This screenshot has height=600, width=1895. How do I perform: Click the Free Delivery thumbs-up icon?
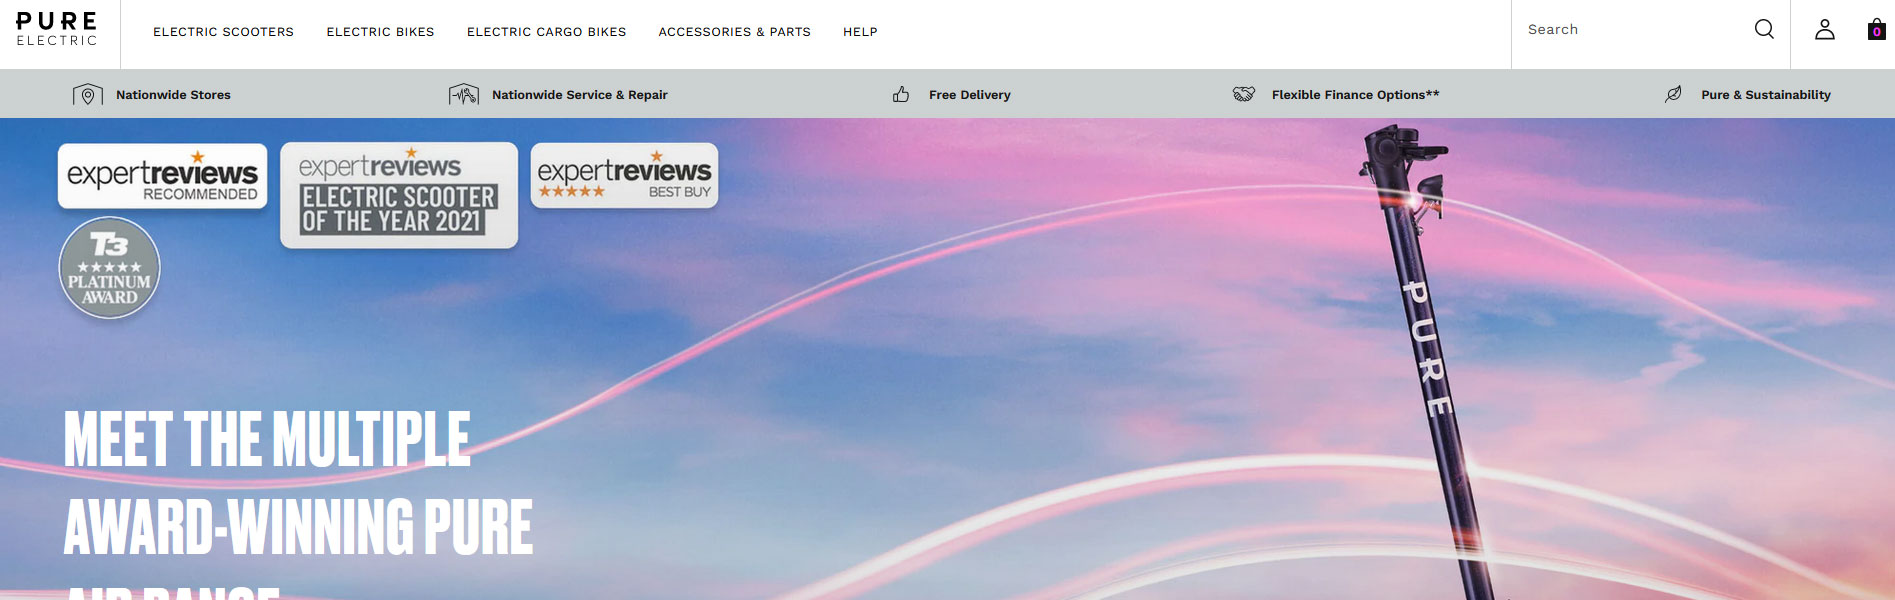pos(901,94)
